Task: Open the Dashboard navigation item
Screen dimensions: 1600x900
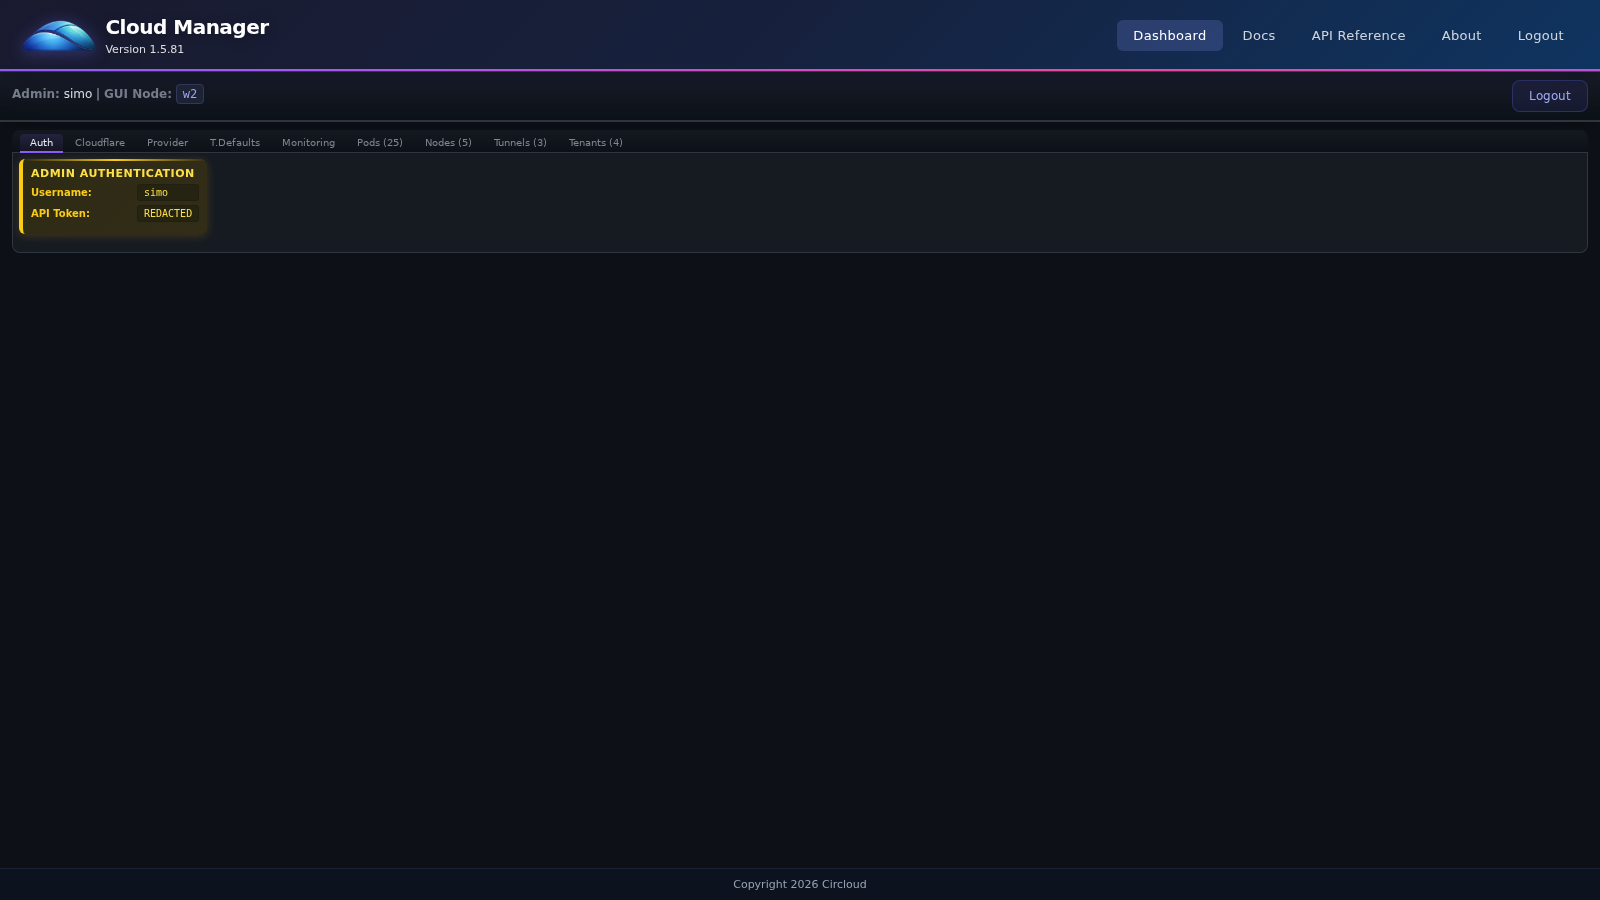Action: (1169, 35)
